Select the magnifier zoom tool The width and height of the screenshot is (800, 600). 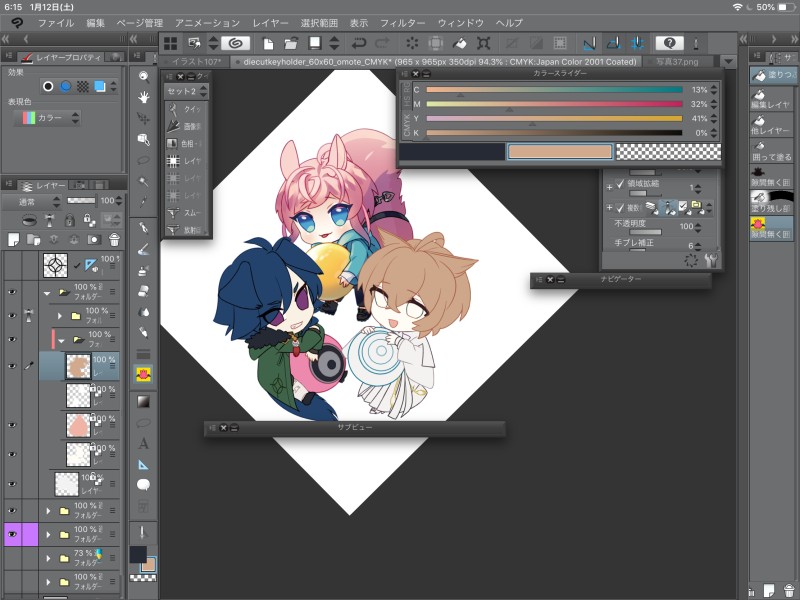[x=144, y=77]
